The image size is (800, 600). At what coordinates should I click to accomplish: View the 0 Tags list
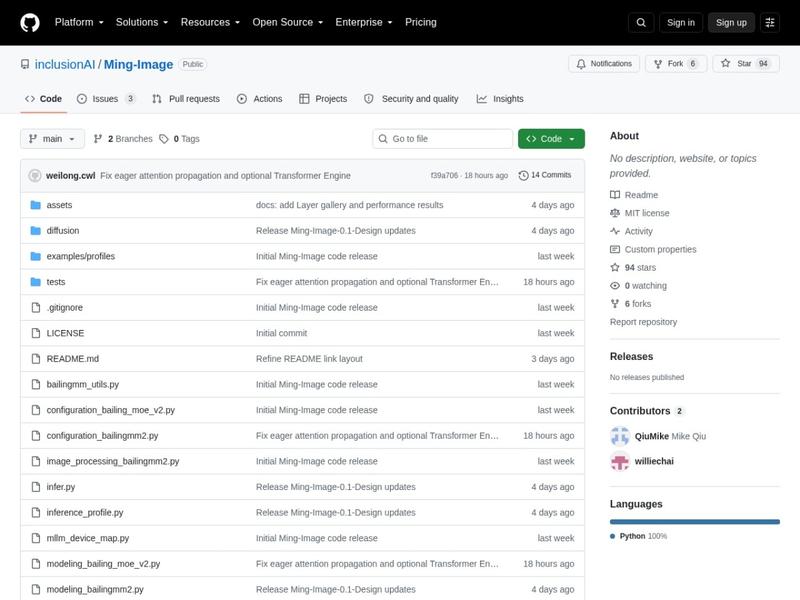(x=179, y=139)
